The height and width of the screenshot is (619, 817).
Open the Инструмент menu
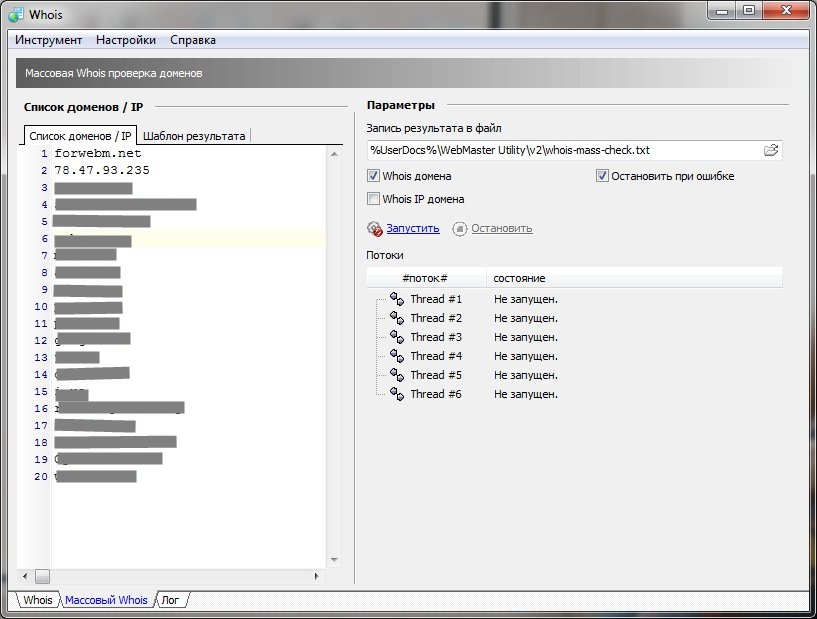(48, 40)
